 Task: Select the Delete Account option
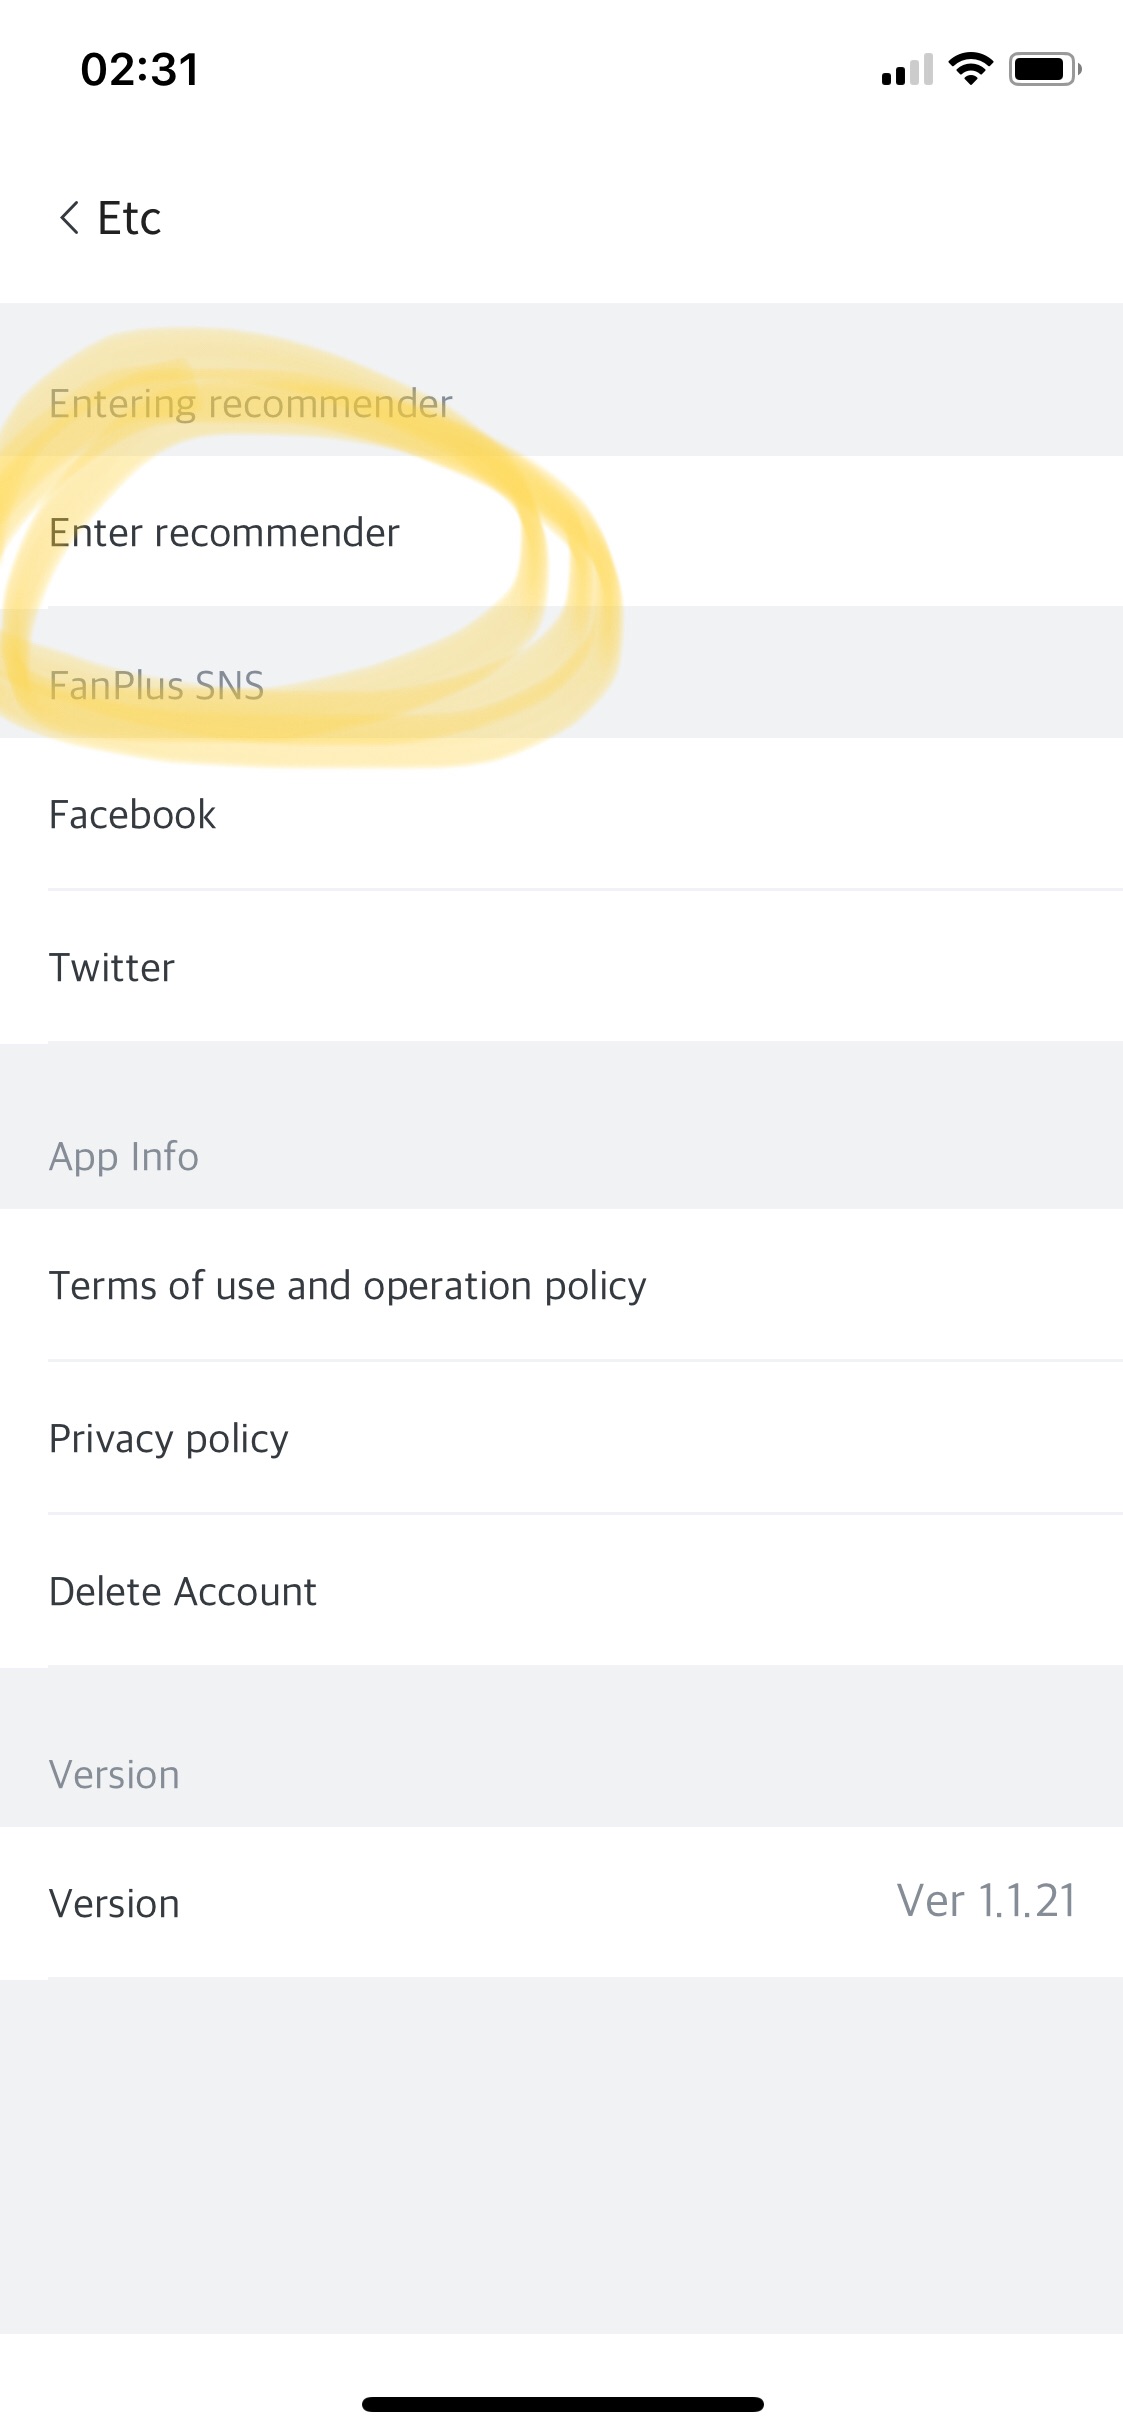(x=182, y=1592)
